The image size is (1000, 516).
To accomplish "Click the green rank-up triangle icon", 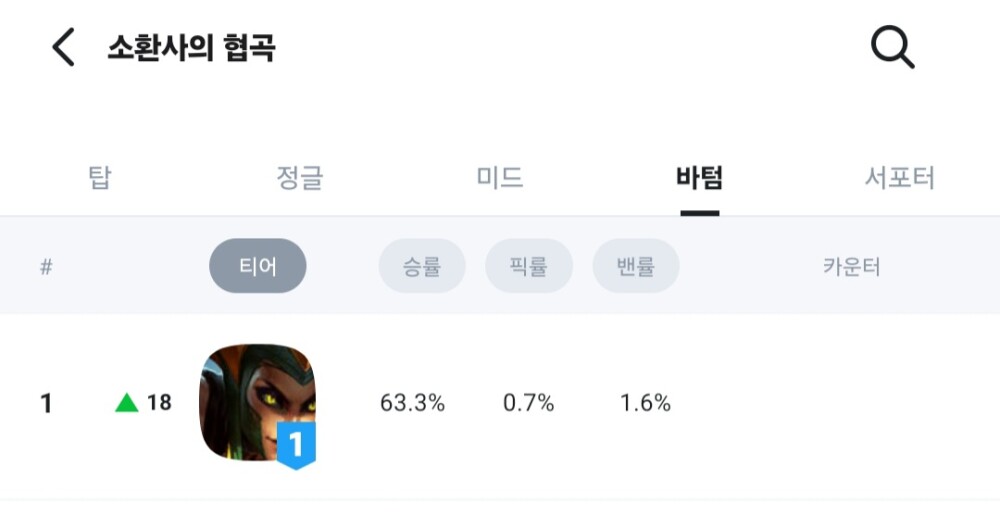I will (x=126, y=403).
